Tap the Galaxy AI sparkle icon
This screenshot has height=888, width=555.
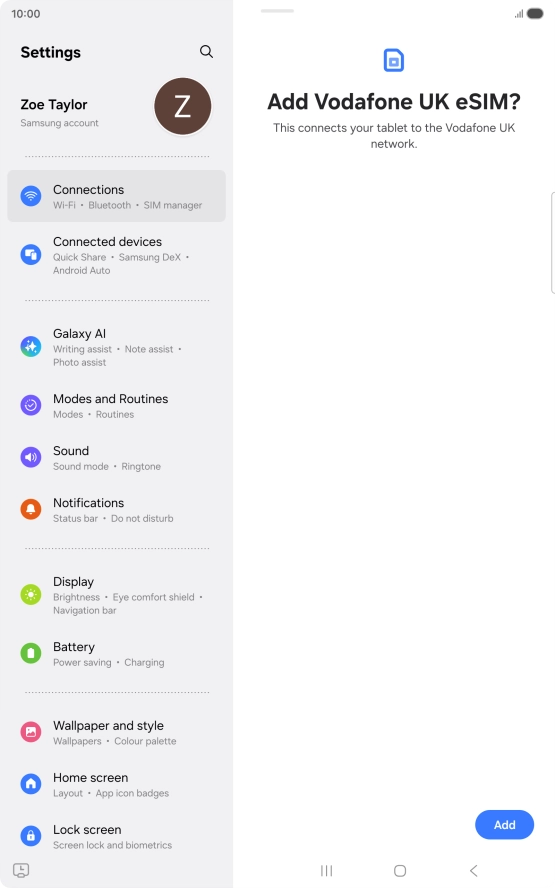[31, 346]
